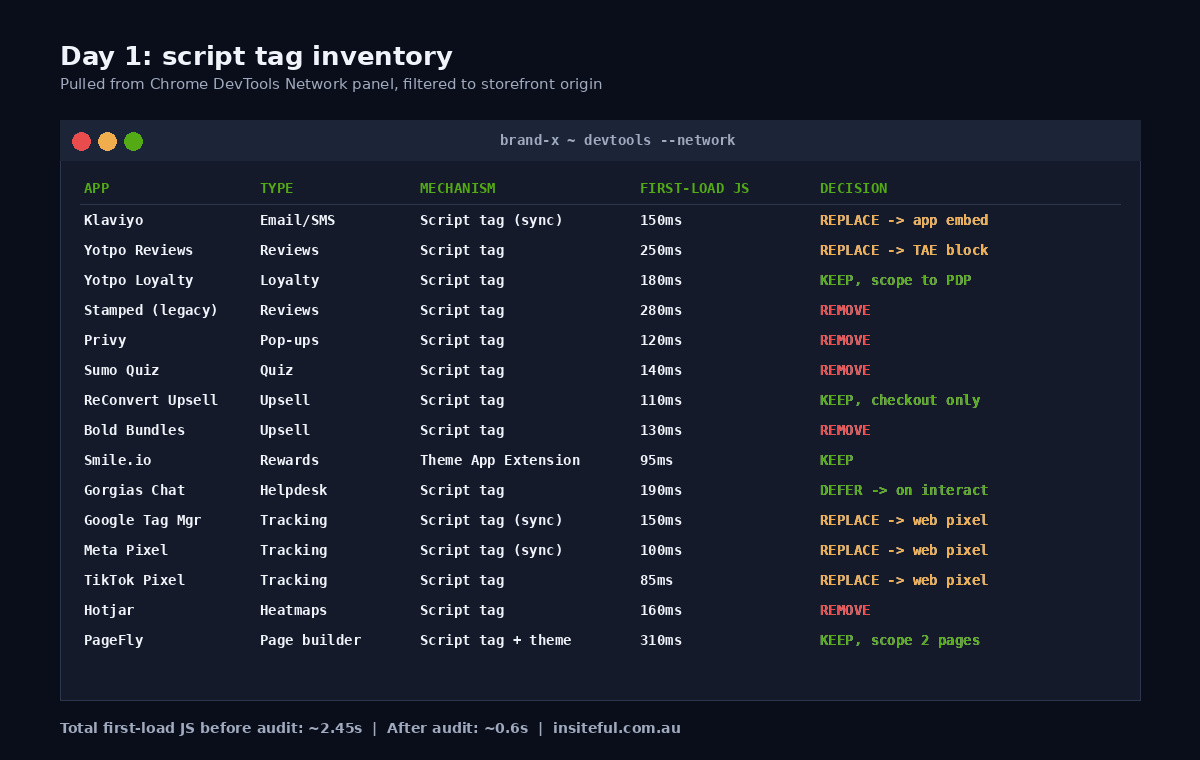Click the yellow minimize traffic light

pos(107,141)
